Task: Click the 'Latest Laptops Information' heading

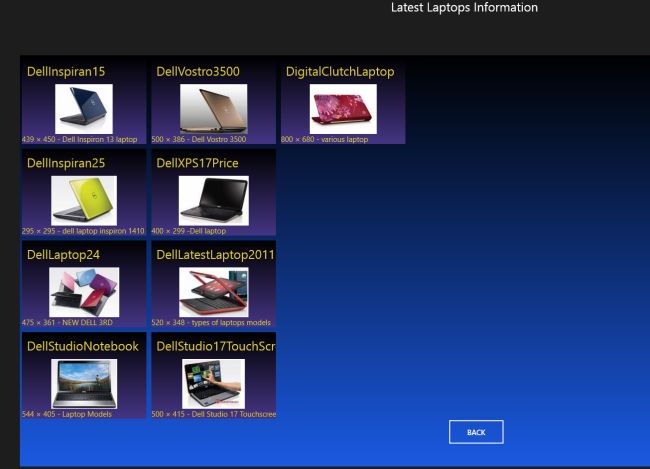Action: coord(464,7)
